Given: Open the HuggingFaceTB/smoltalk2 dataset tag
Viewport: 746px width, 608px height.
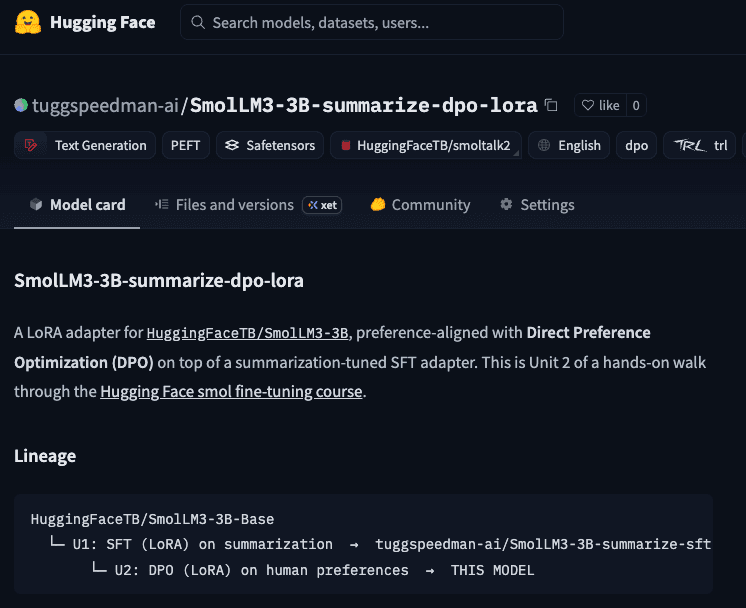Looking at the screenshot, I should (426, 146).
